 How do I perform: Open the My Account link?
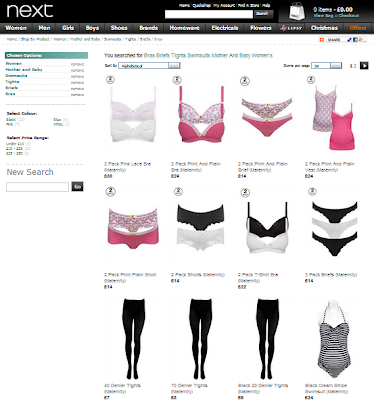(224, 5)
